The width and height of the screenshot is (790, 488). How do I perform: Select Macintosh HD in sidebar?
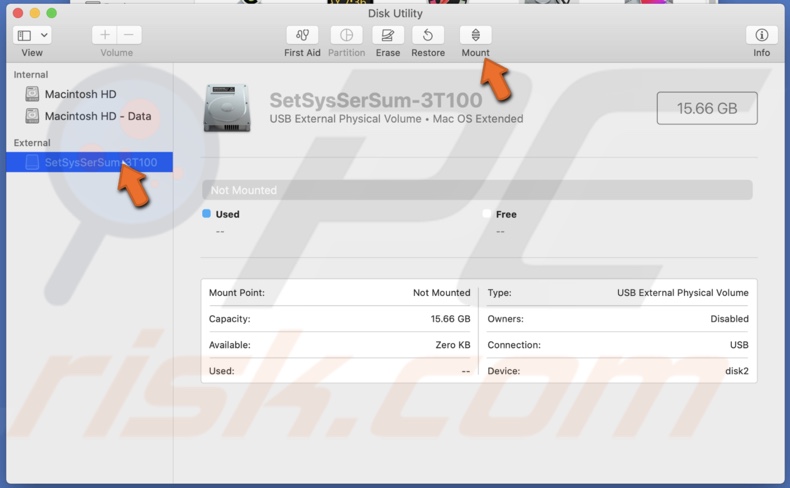80,94
